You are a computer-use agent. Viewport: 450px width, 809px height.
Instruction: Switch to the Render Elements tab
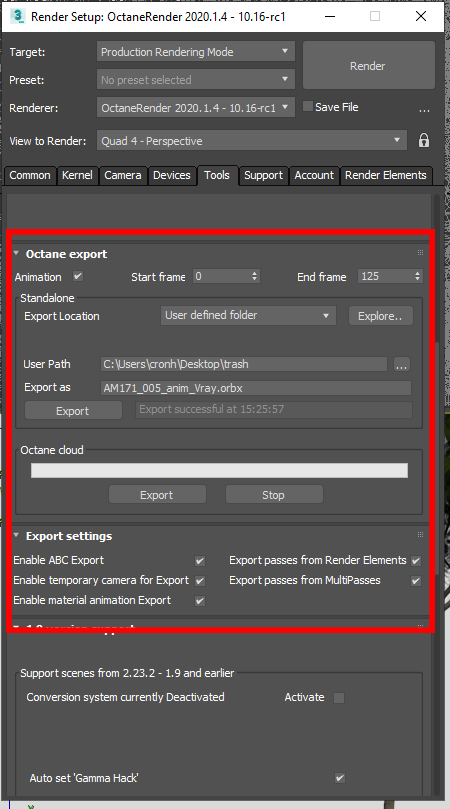(x=385, y=175)
